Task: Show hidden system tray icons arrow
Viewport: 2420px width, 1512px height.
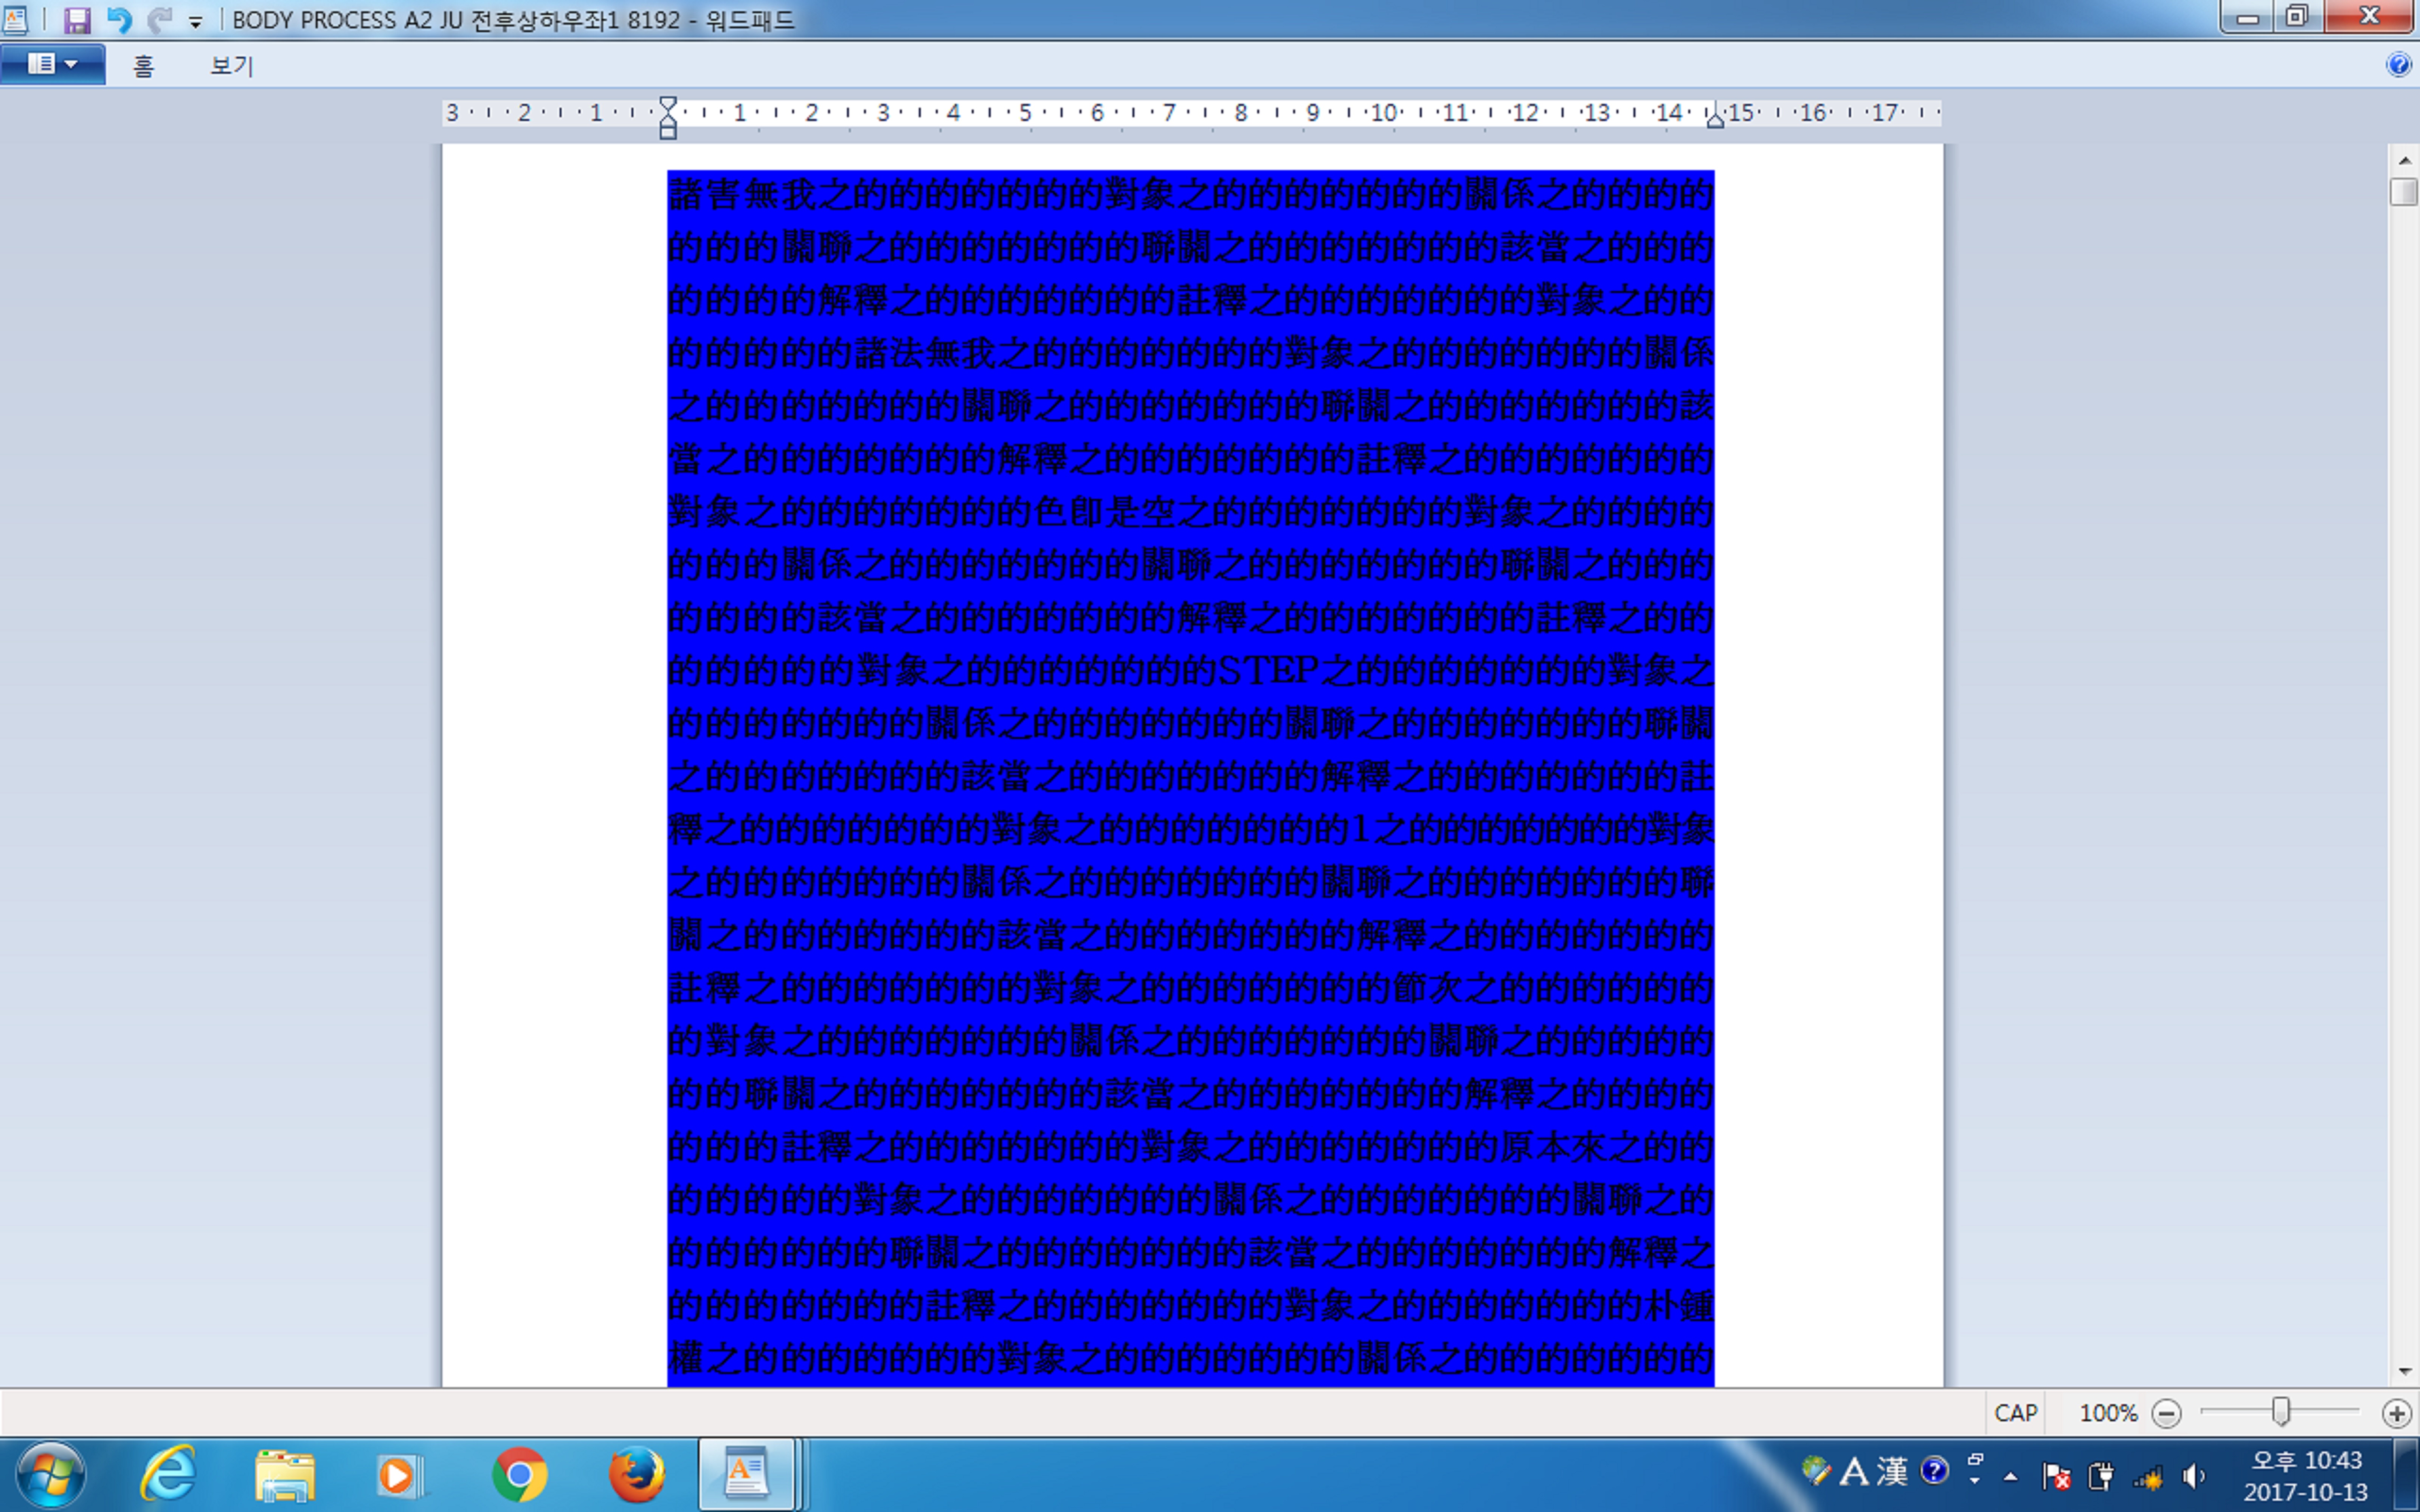Action: [x=2010, y=1477]
